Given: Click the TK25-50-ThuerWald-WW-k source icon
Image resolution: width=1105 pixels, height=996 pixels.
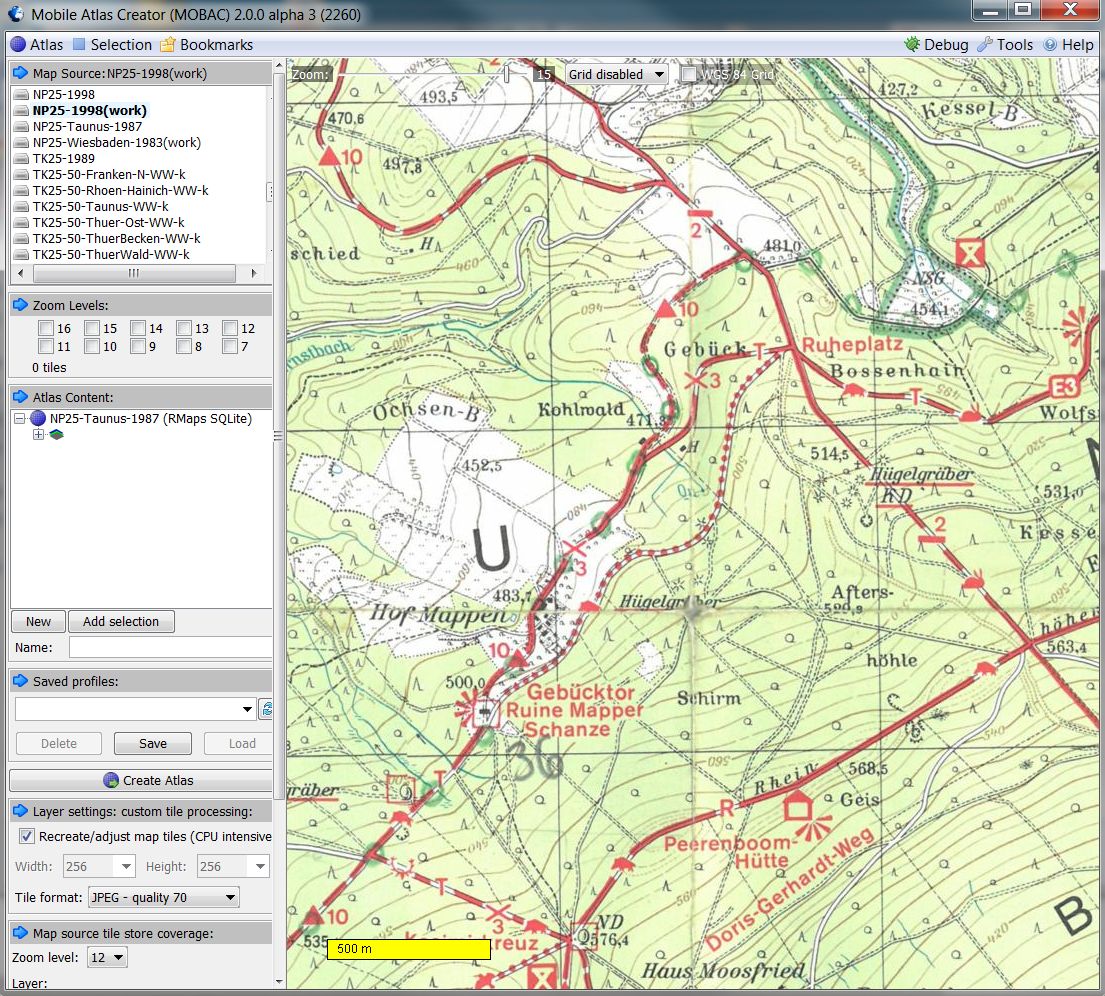Looking at the screenshot, I should tap(21, 254).
